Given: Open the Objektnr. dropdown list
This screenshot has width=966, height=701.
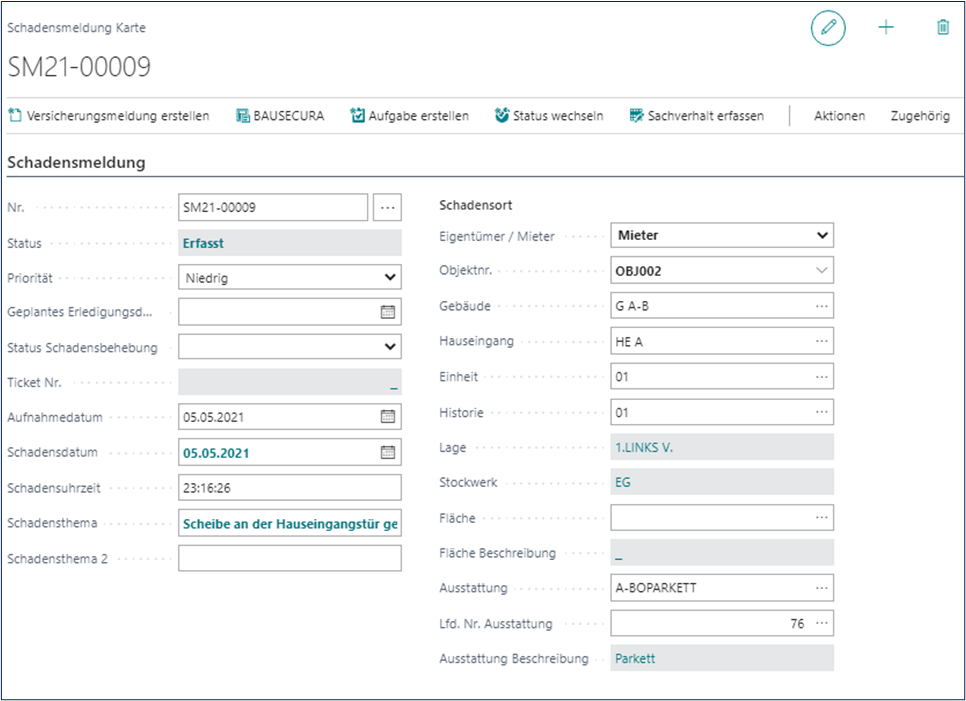Looking at the screenshot, I should (821, 271).
